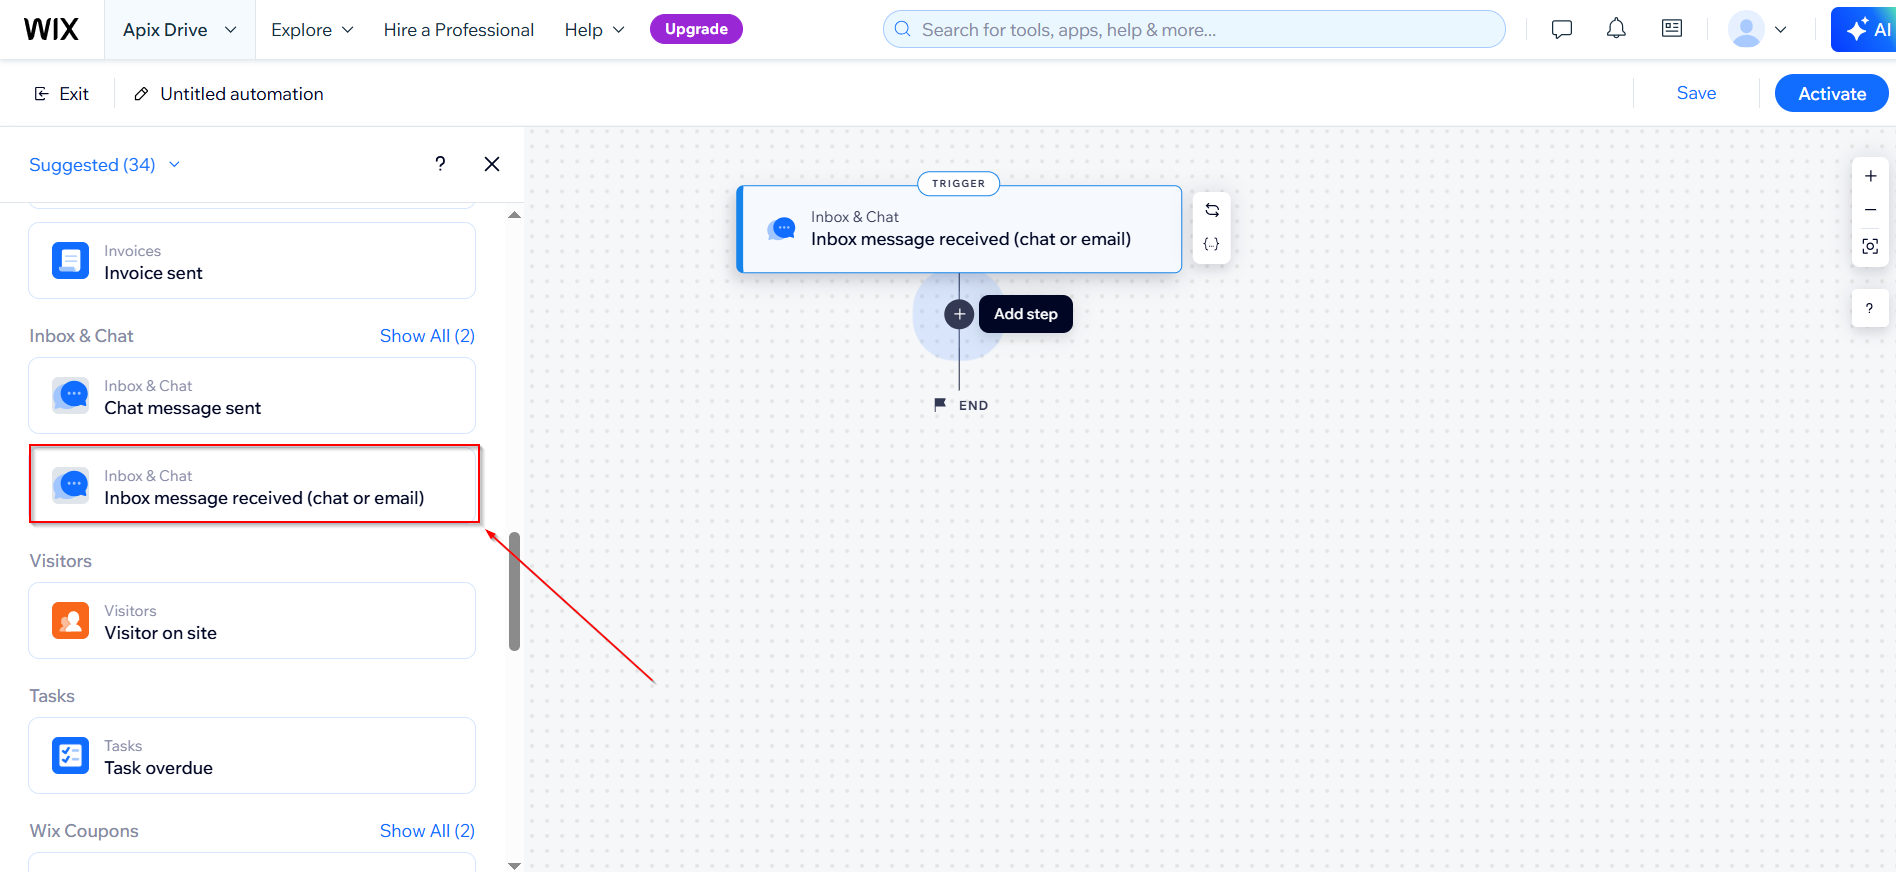Open the Apix Drive site dropdown

180,30
